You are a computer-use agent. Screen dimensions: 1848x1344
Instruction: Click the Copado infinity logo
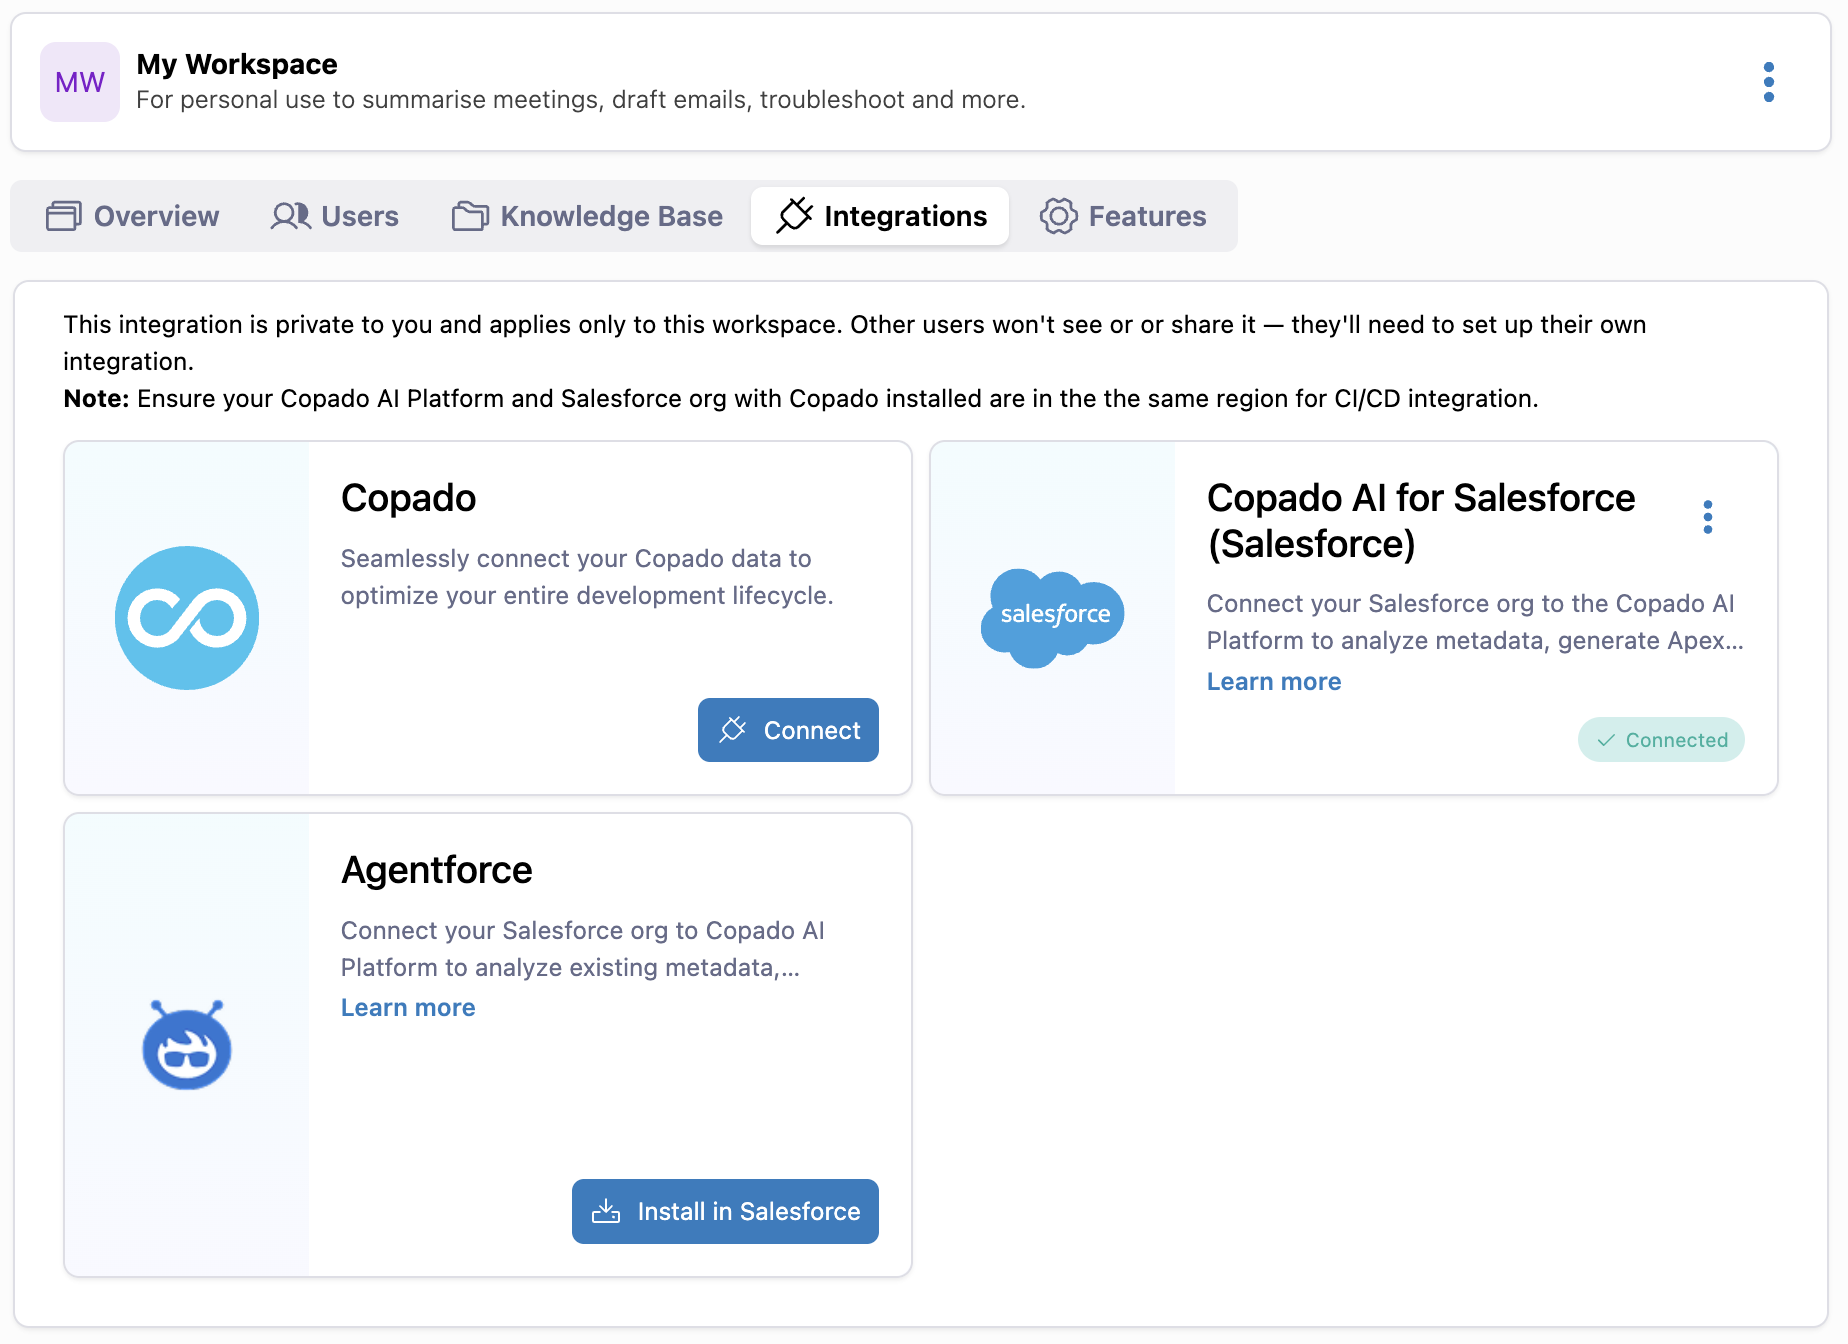(x=187, y=618)
